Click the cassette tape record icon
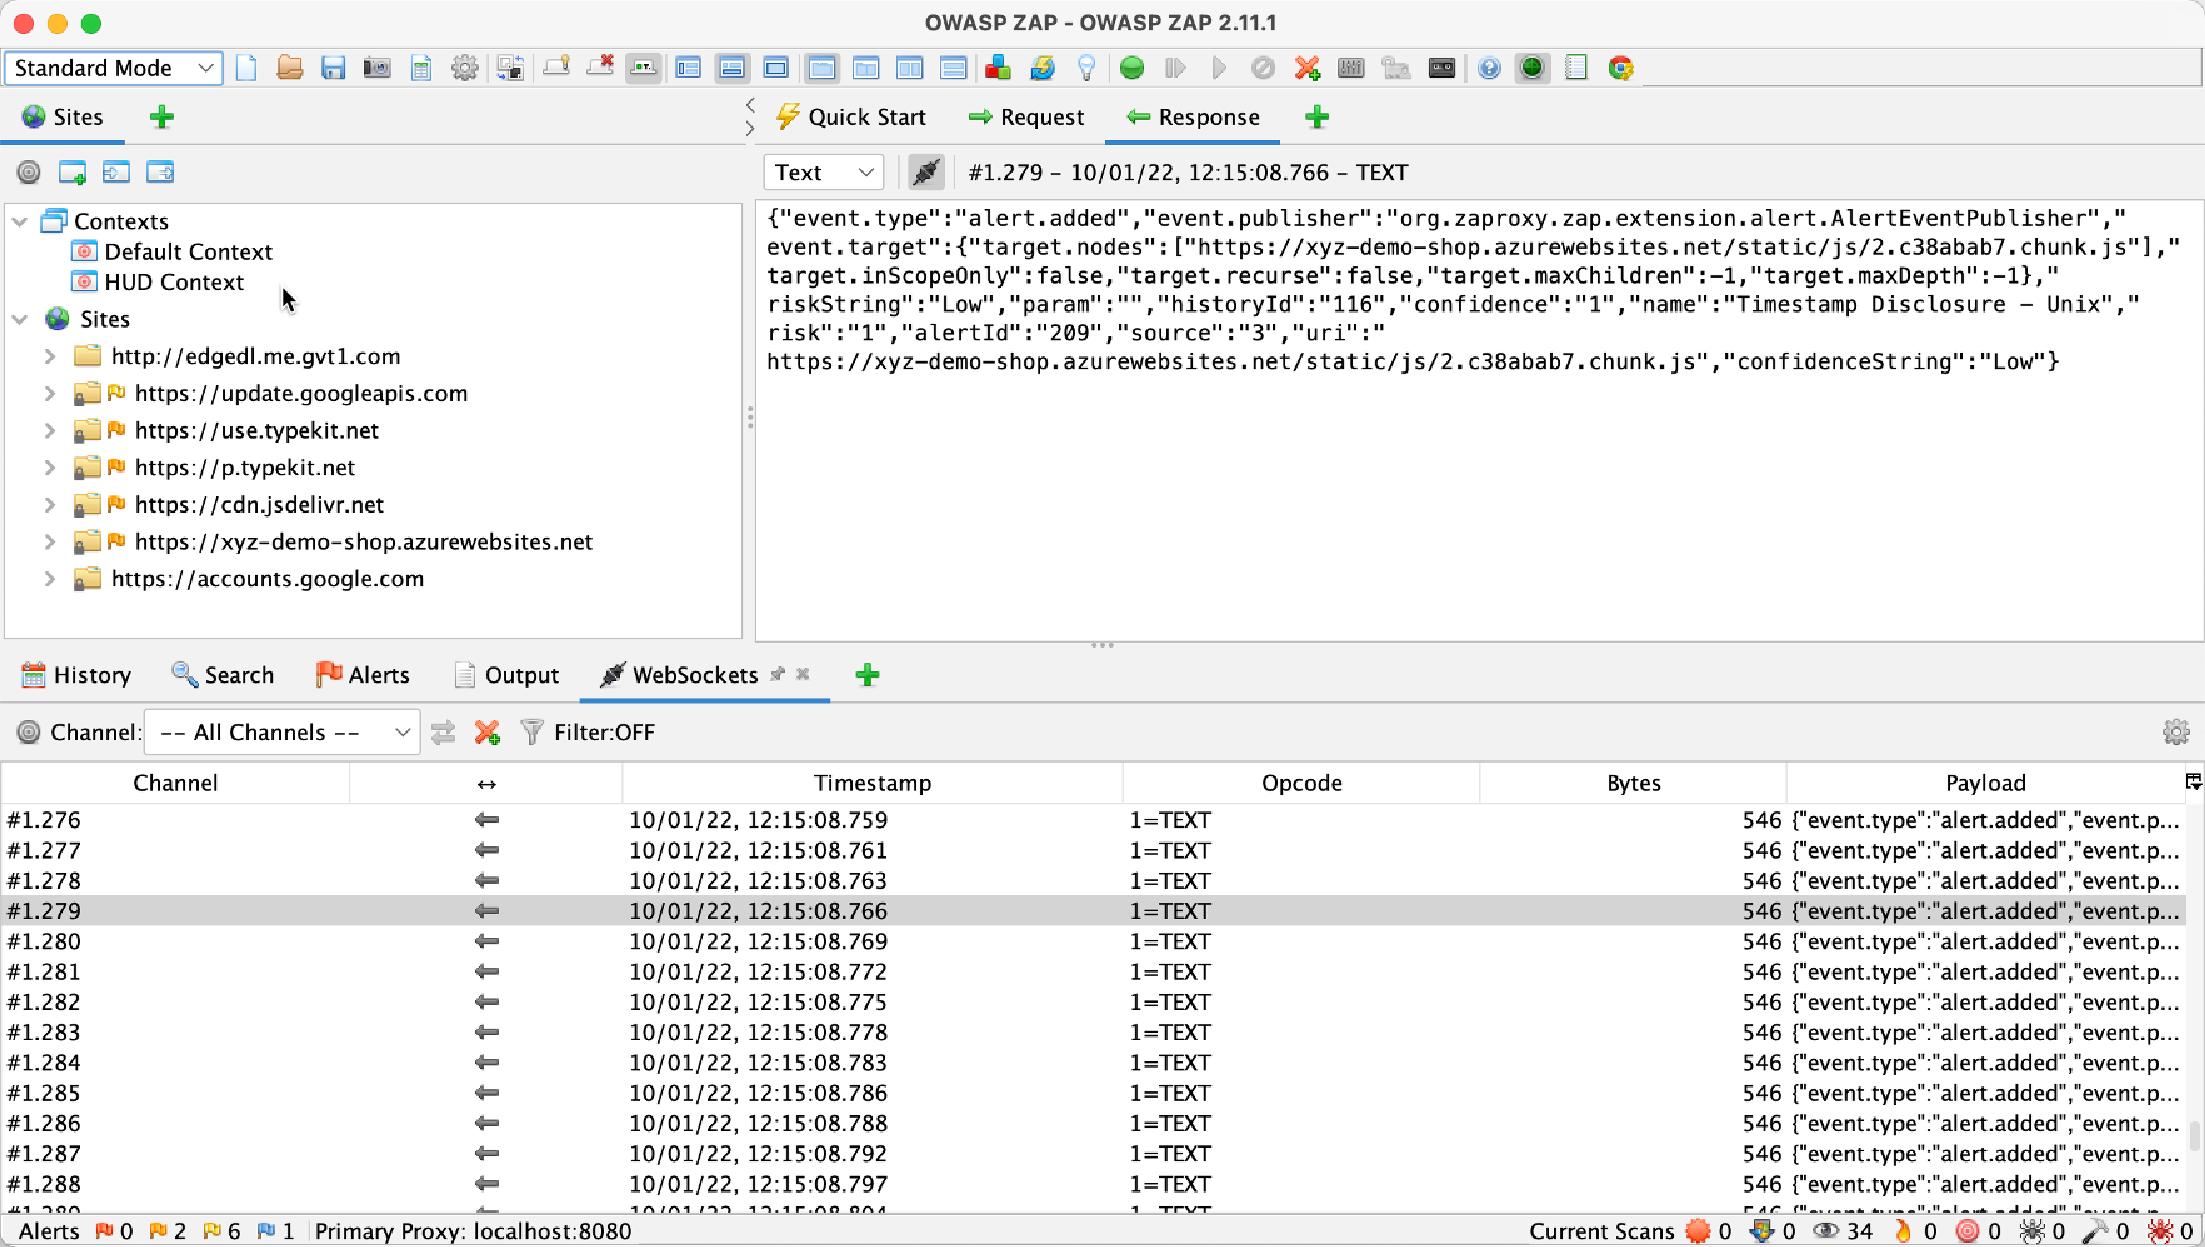The image size is (2205, 1247). click(1442, 68)
